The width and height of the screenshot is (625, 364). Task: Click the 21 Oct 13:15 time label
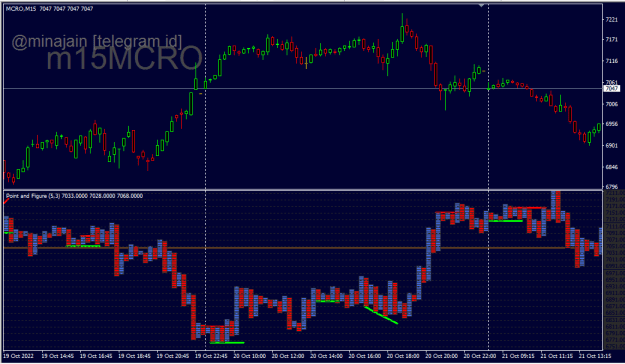[x=595, y=356]
